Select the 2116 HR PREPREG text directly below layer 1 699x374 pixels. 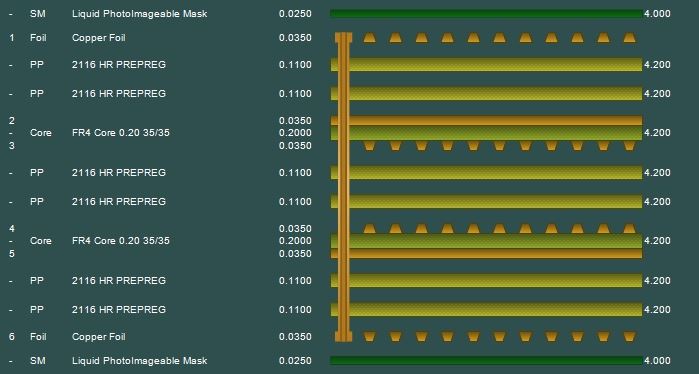click(119, 65)
